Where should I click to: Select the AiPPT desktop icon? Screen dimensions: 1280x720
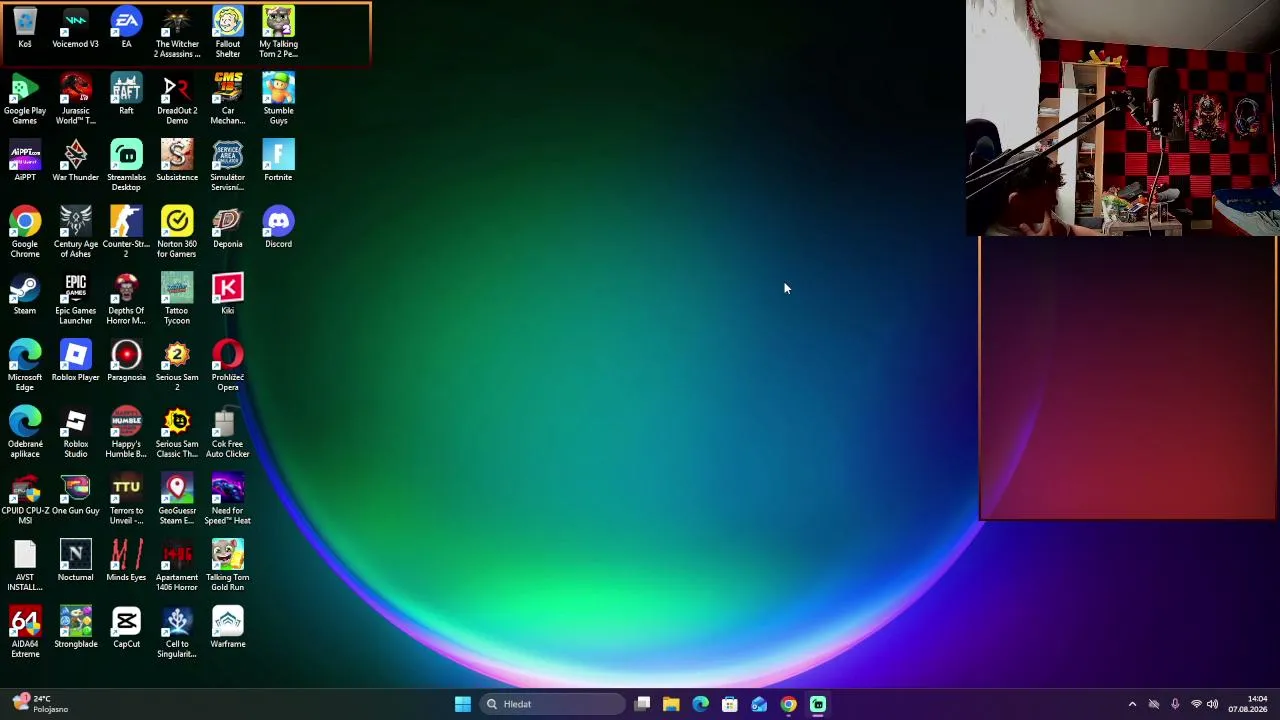click(25, 162)
